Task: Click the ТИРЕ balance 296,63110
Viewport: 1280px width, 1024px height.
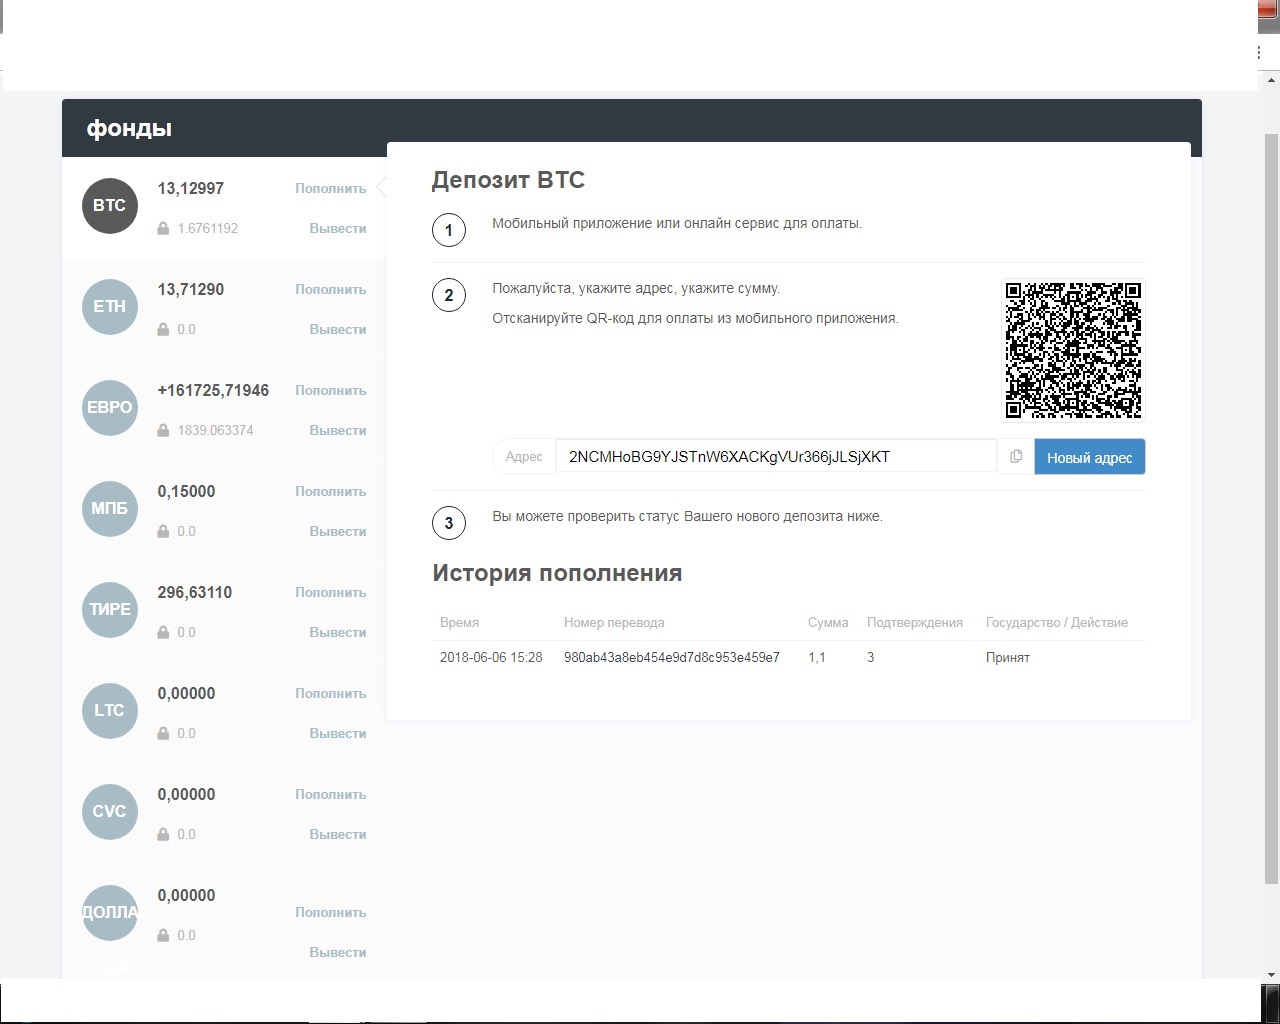Action: tap(195, 592)
